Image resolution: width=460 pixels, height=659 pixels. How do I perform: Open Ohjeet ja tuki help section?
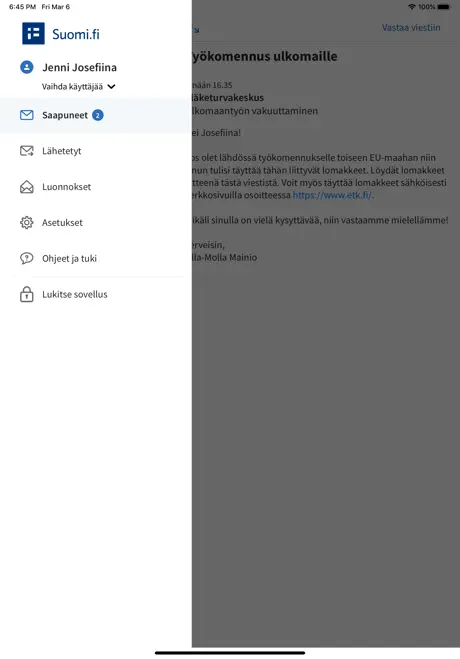(96, 258)
